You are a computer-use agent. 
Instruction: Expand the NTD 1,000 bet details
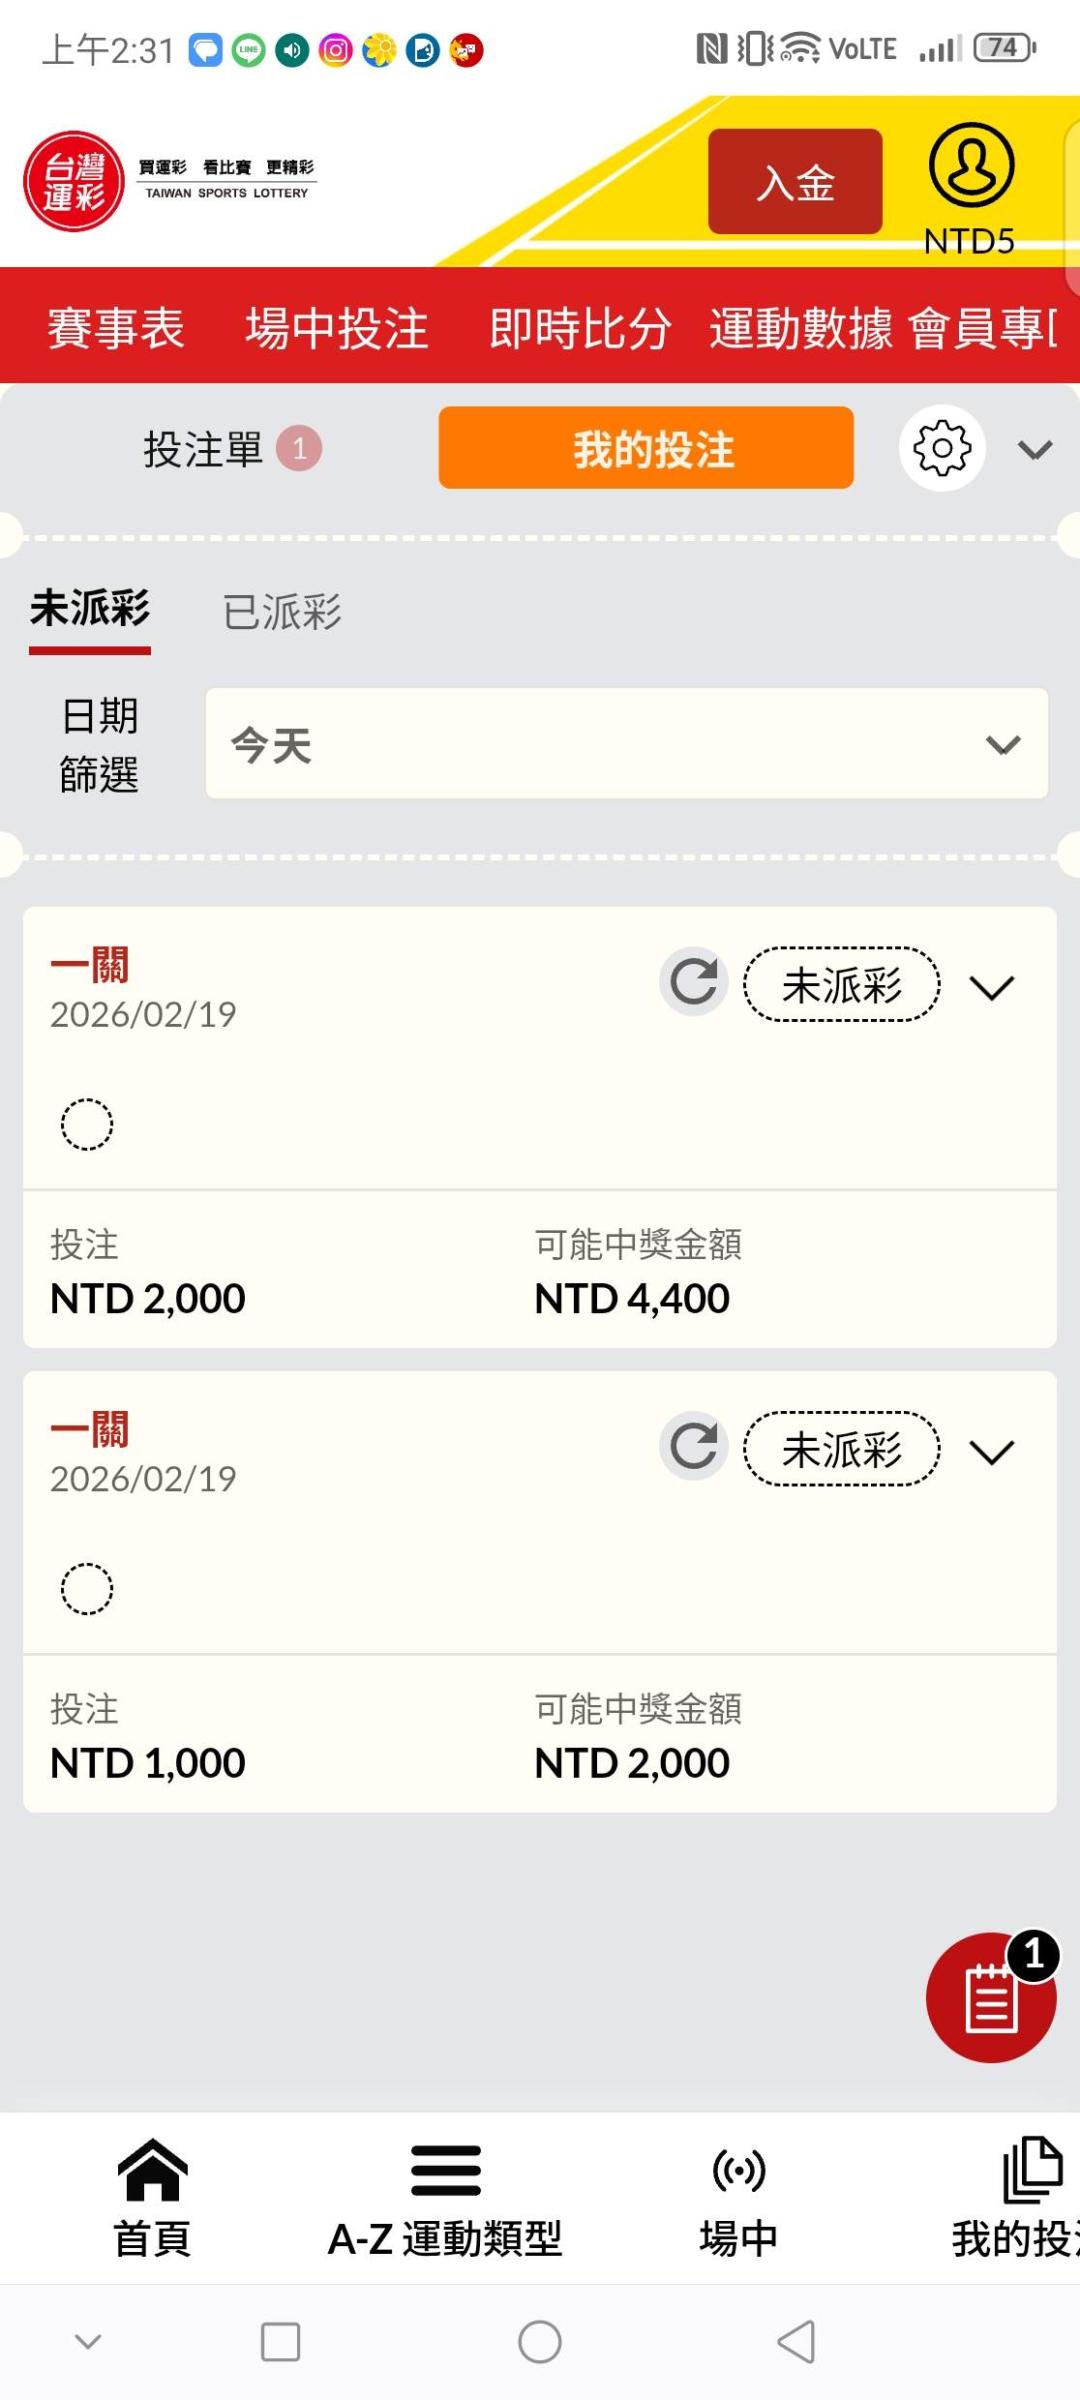pos(992,1452)
